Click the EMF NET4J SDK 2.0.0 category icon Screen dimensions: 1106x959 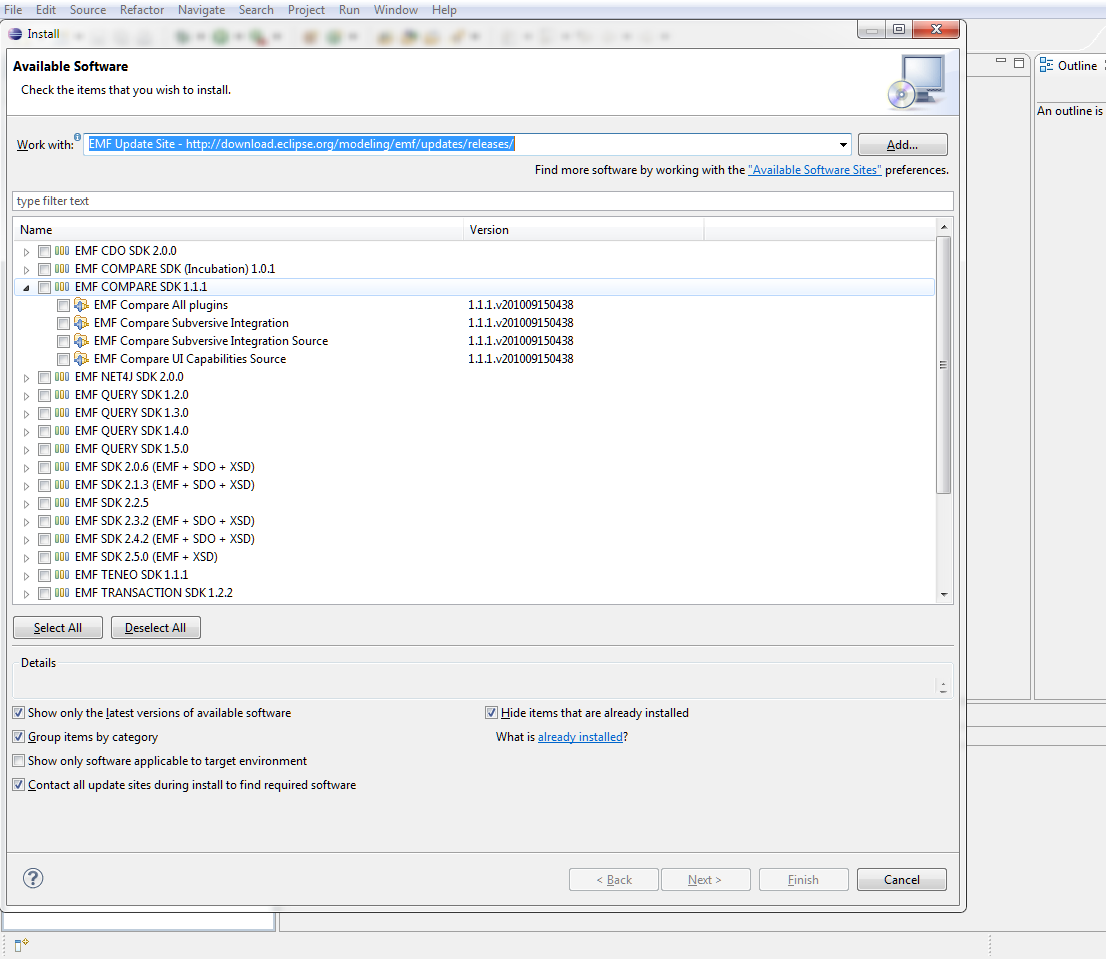tap(62, 377)
